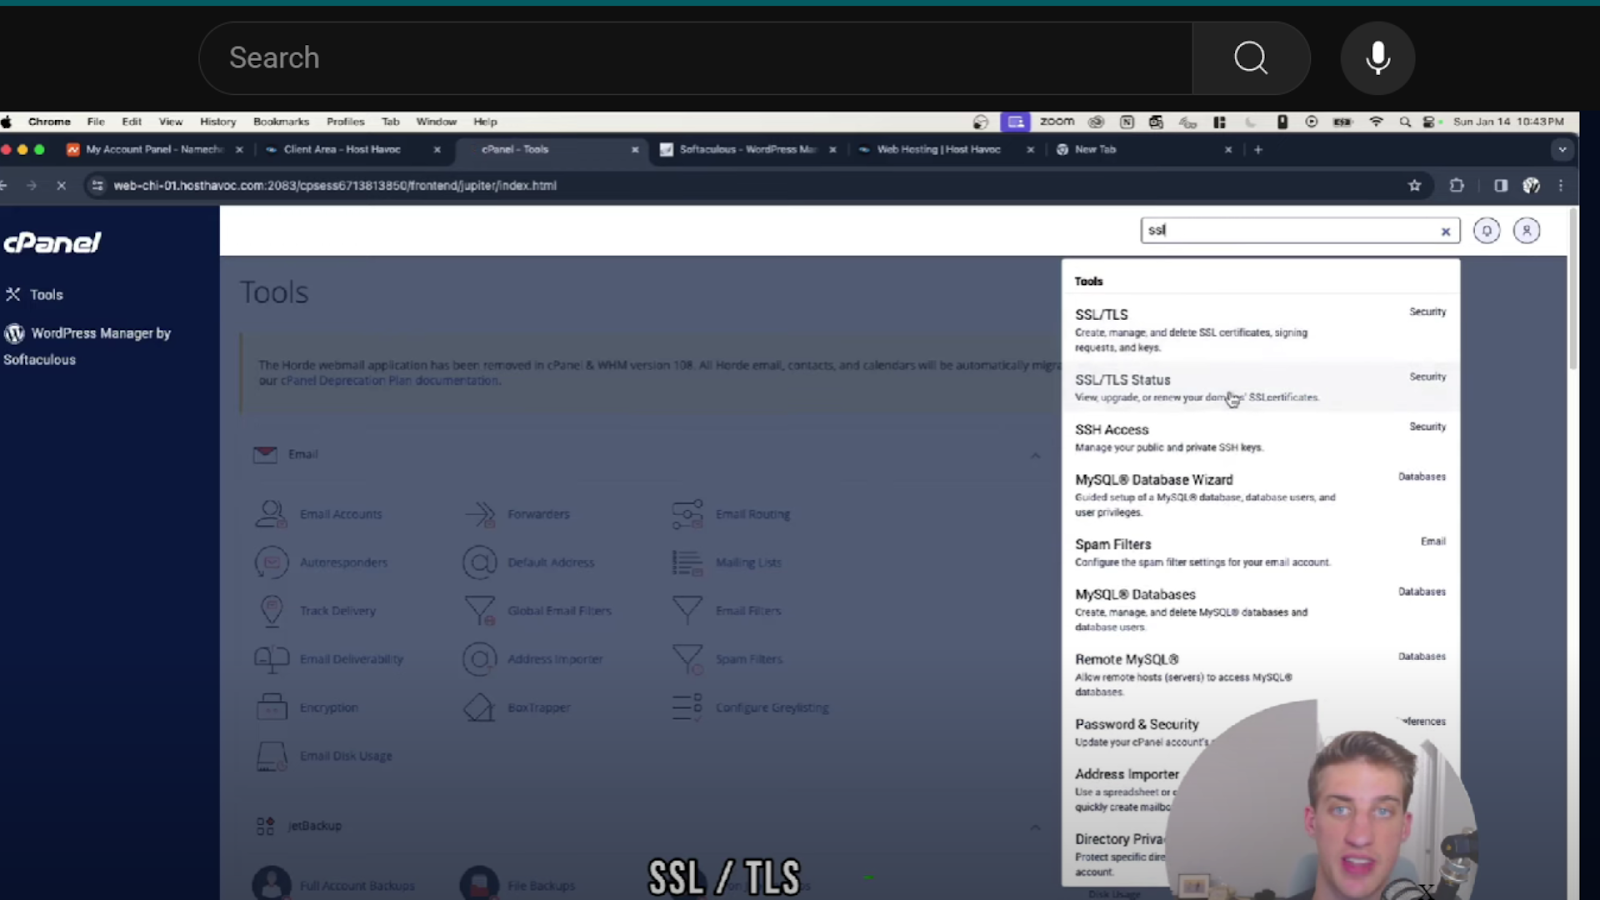
Task: Open the Apple menu icon
Action: (x=6, y=122)
